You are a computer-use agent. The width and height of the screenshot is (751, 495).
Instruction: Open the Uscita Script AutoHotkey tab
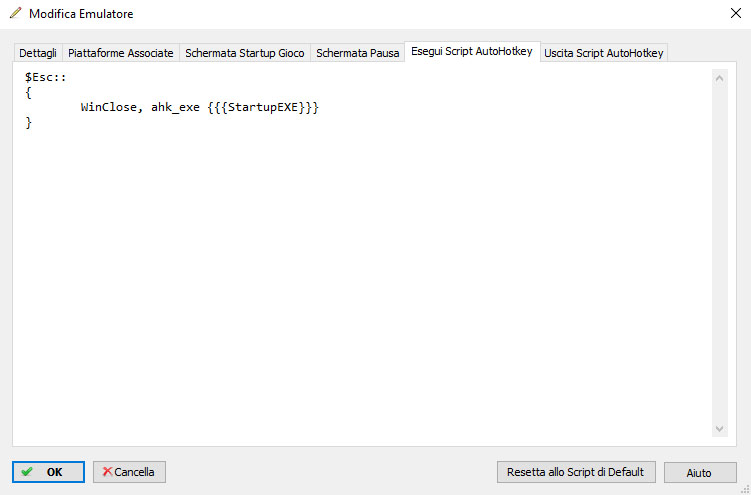[x=603, y=53]
